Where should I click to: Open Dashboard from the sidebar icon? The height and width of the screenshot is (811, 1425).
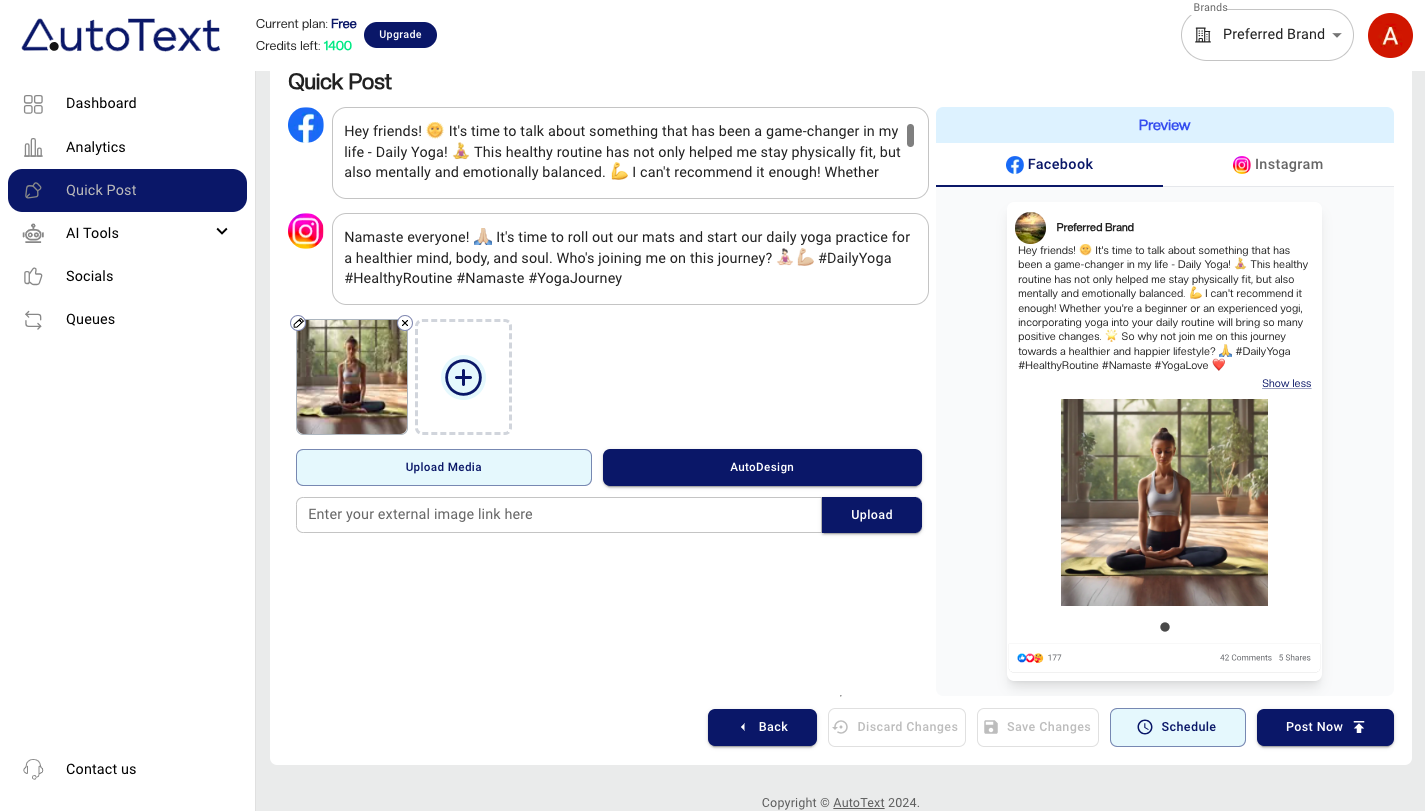coord(33,104)
